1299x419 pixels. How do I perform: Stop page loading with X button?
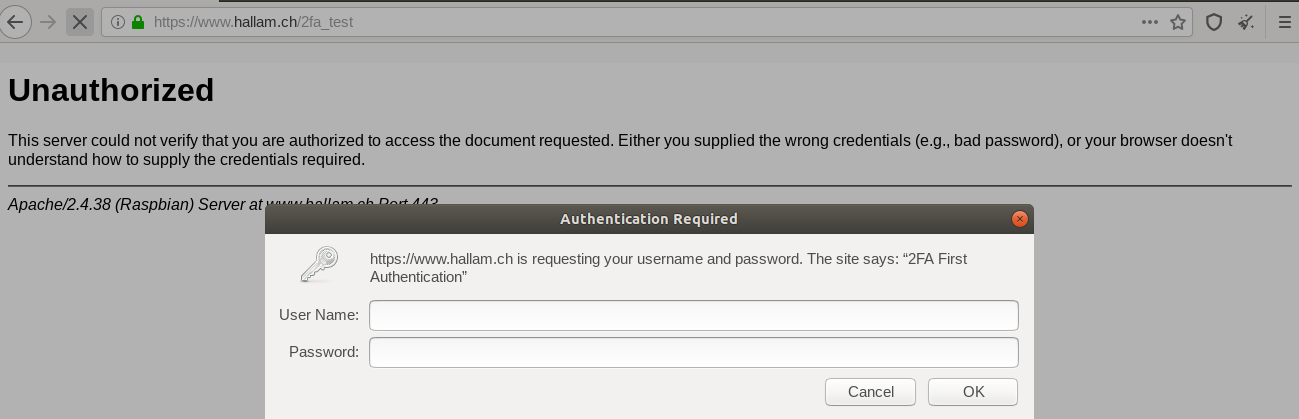(80, 22)
